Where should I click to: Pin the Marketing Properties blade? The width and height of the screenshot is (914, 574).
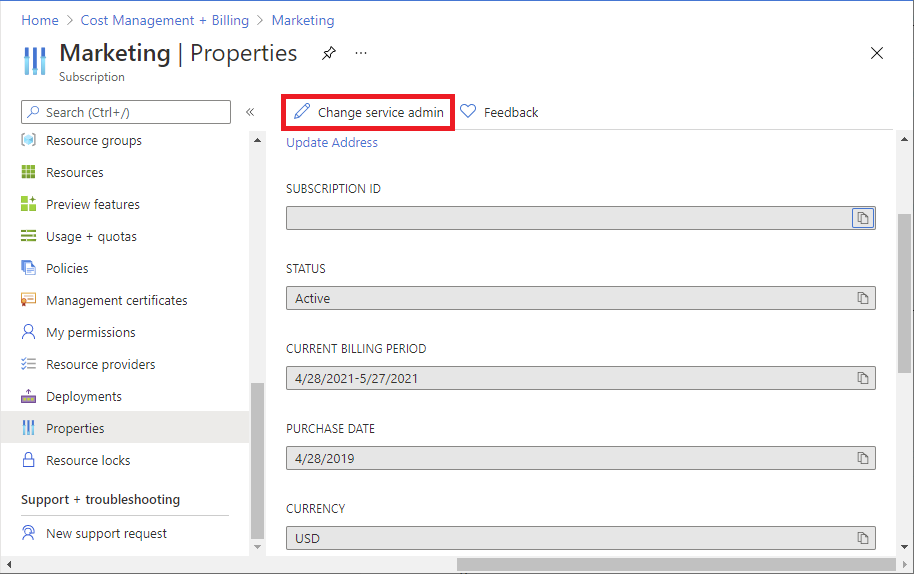pyautogui.click(x=329, y=54)
